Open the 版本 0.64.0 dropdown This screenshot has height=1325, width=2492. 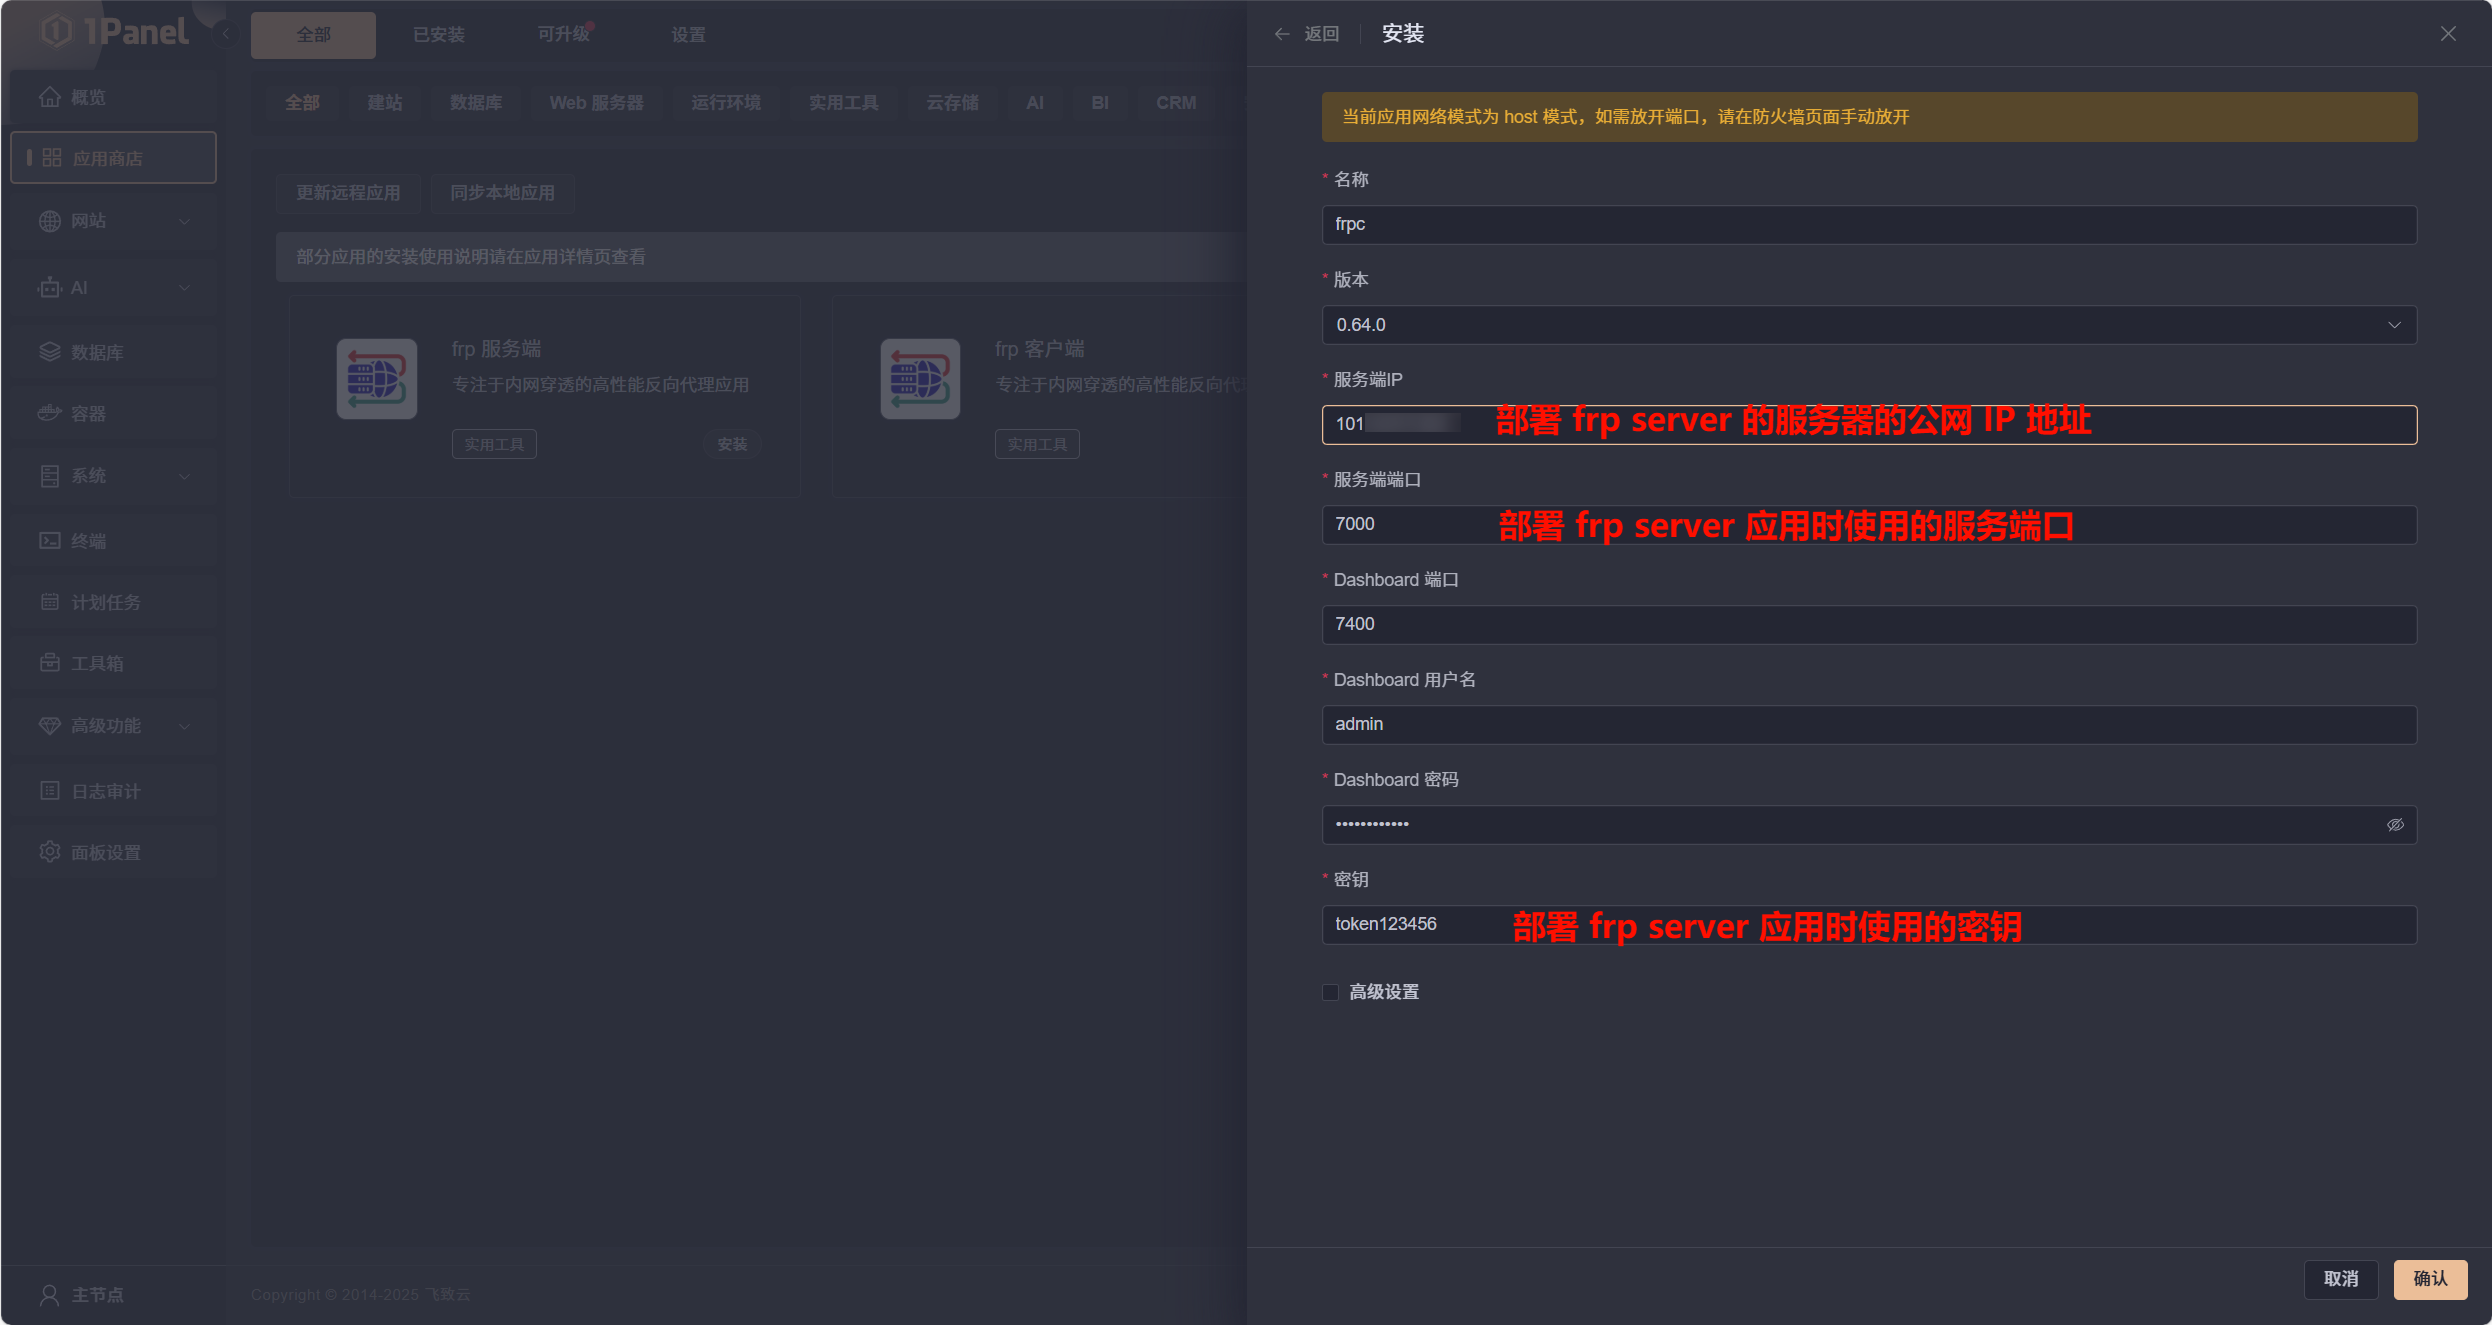pos(1868,325)
